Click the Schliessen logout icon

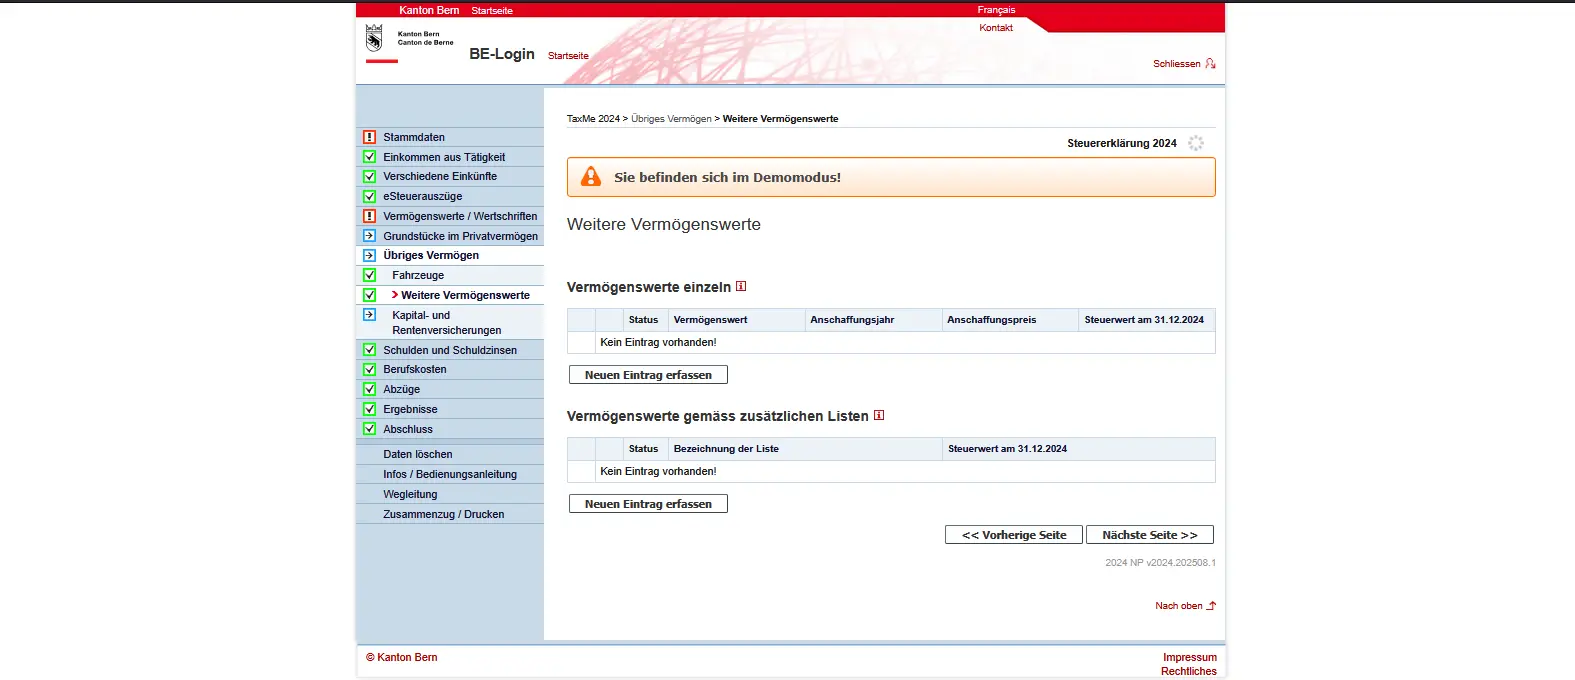(1210, 64)
